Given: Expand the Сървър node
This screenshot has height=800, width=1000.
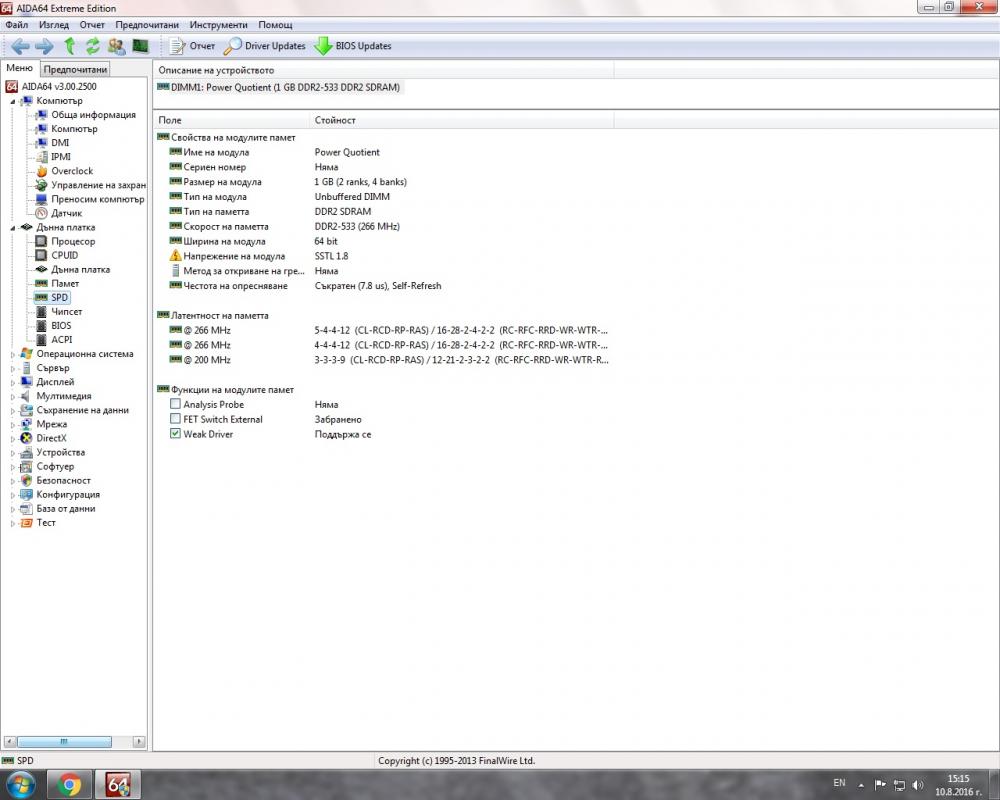Looking at the screenshot, I should (12, 368).
